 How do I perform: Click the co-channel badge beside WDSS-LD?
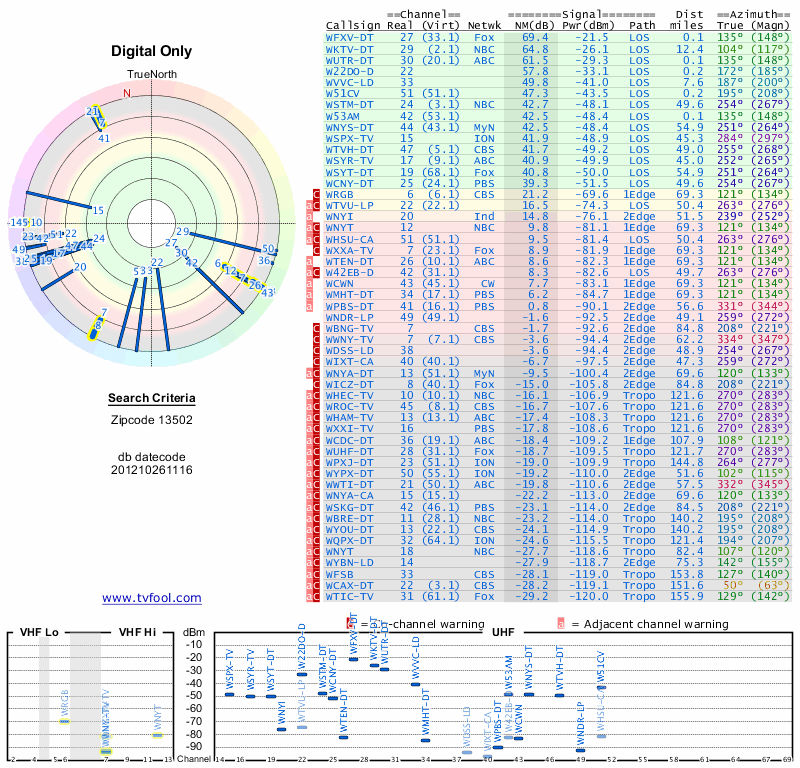[316, 351]
